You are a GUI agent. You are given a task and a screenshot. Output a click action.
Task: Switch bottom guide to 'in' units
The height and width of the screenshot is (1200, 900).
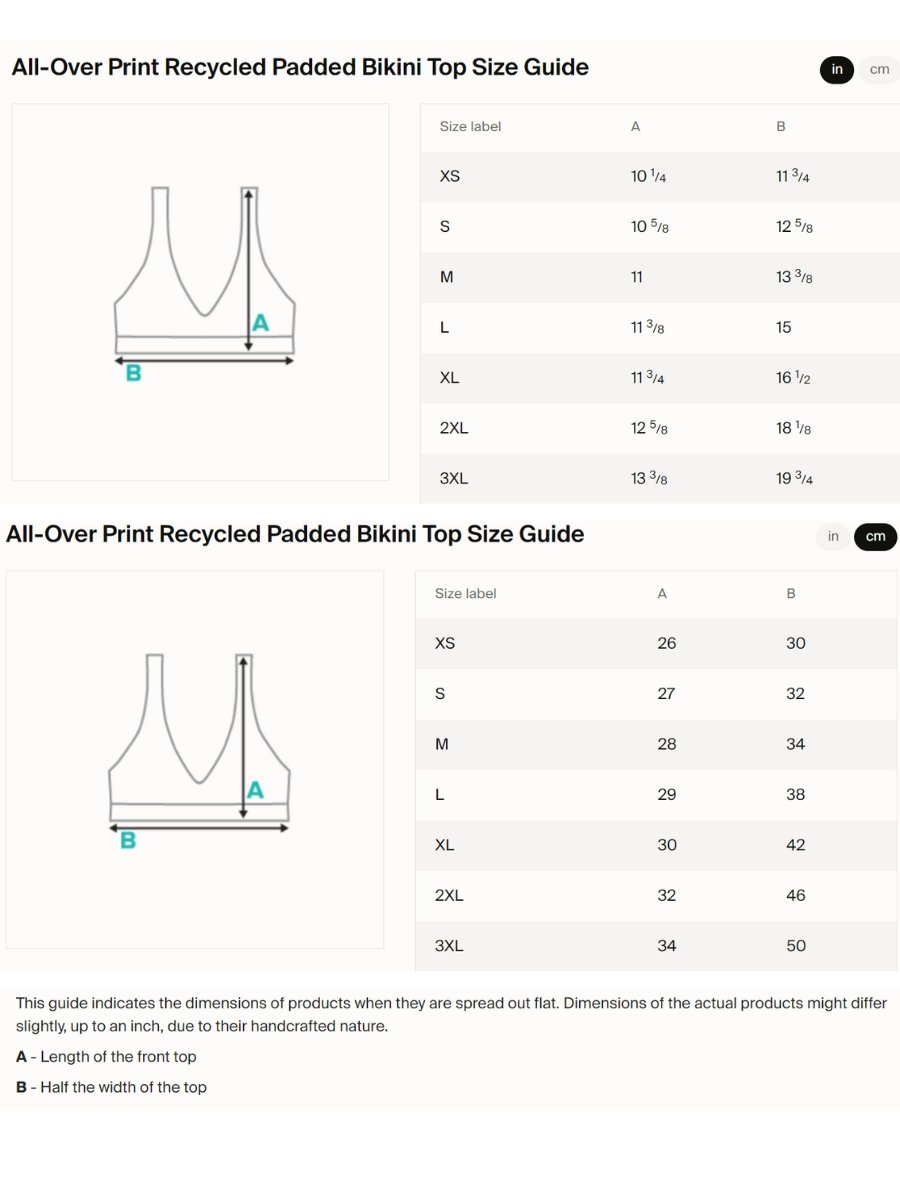(833, 537)
